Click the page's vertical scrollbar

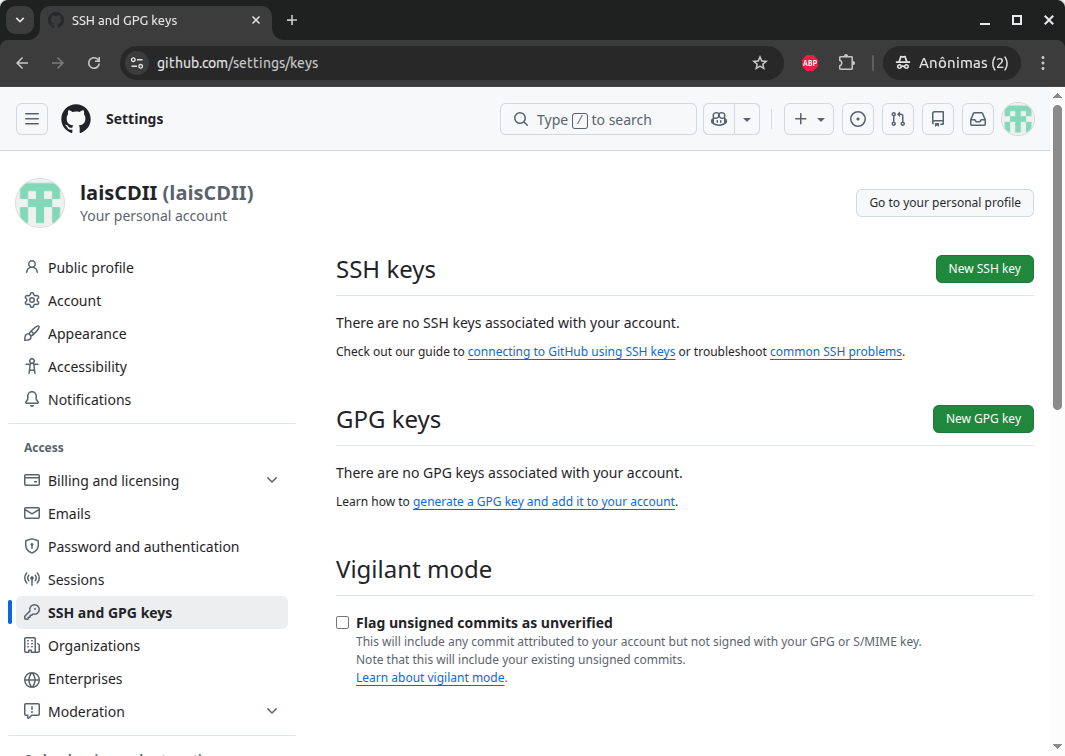click(x=1058, y=250)
